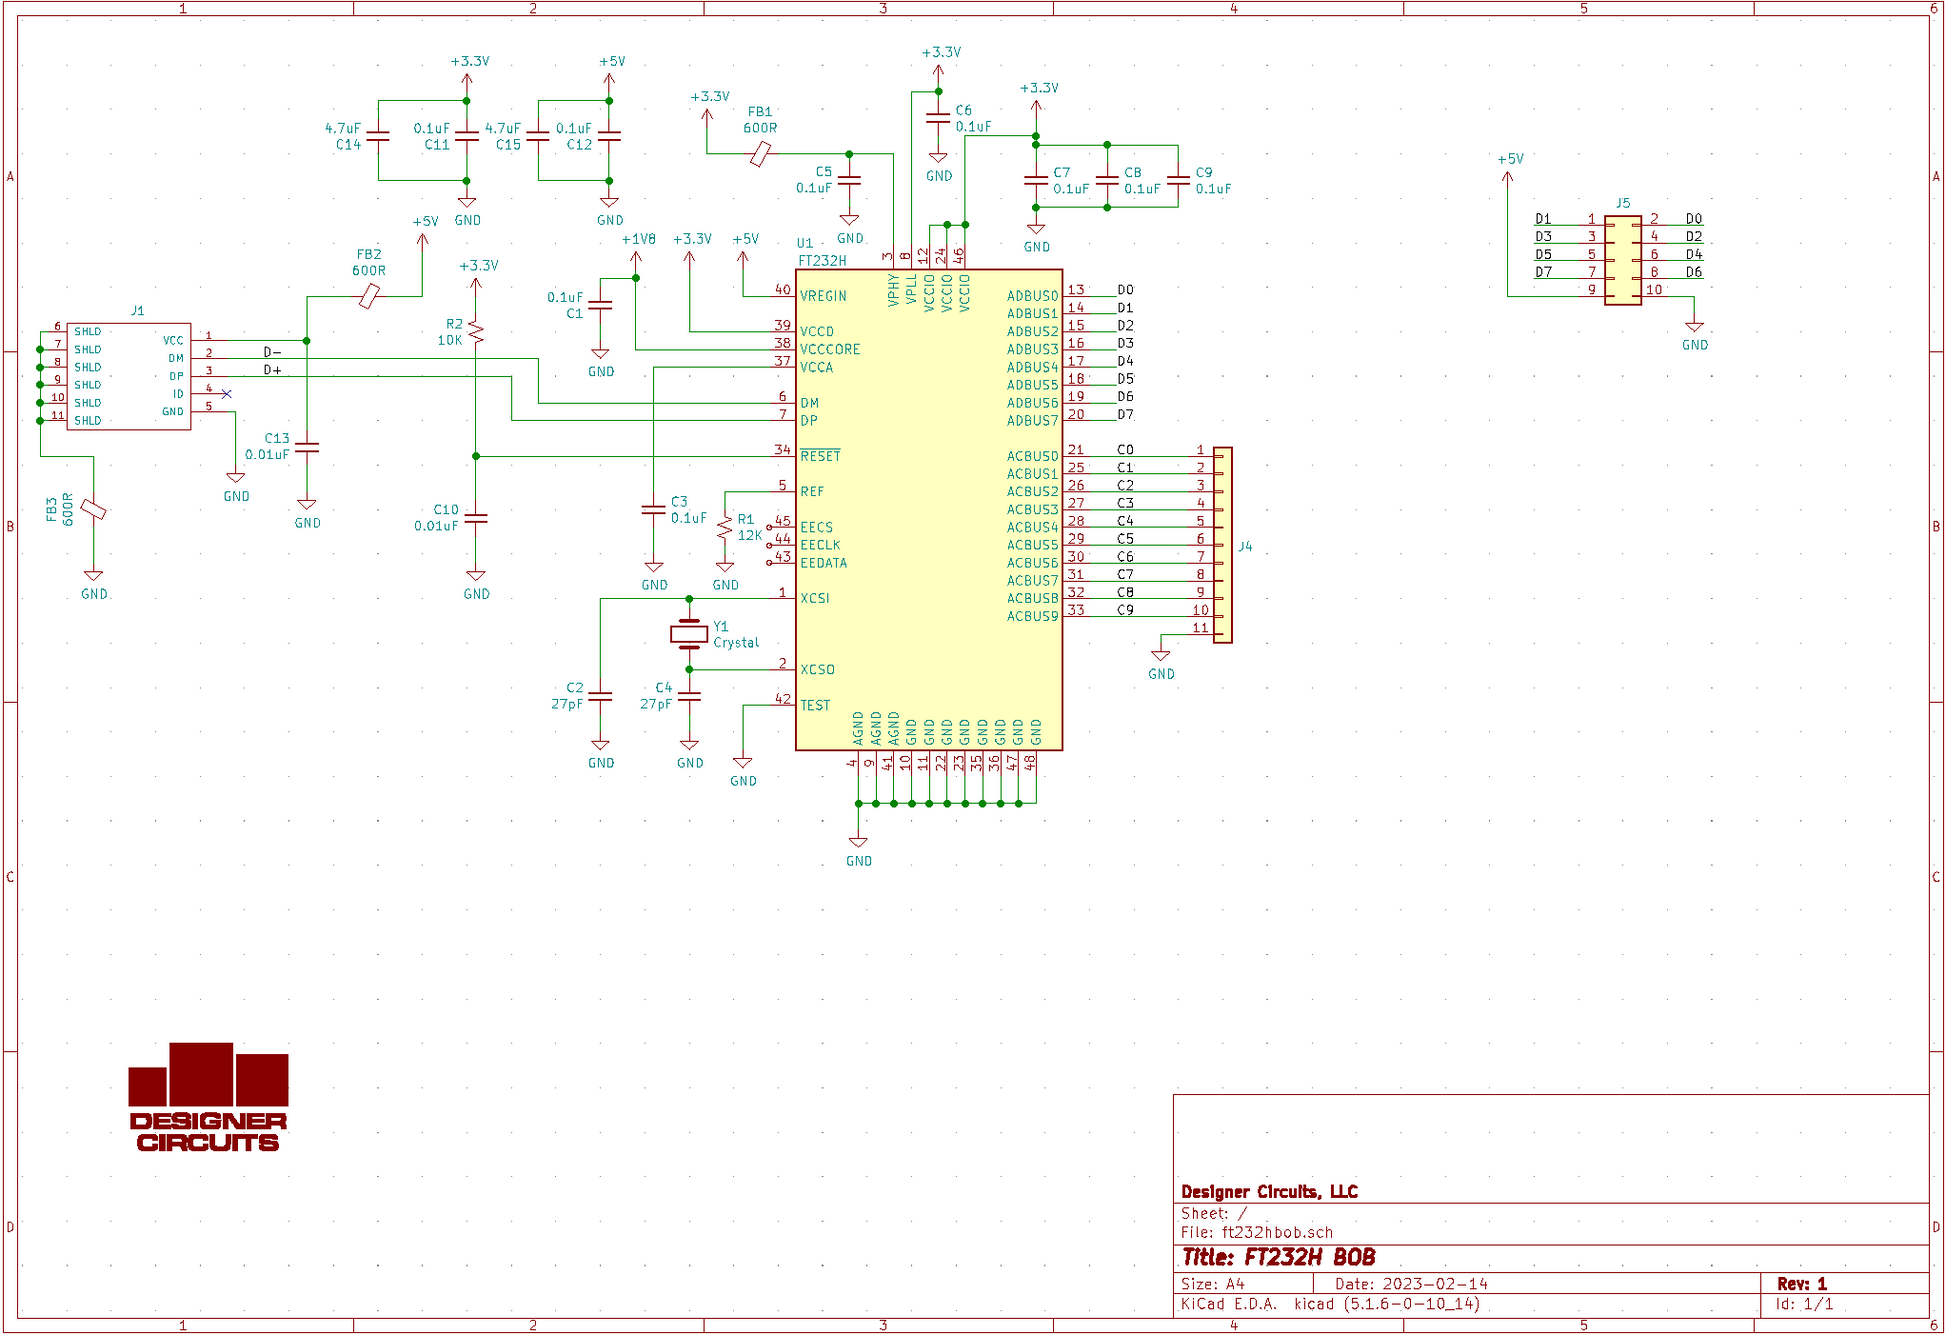The image size is (1946, 1335).
Task: Click the File: ft232hbob.sch field
Action: point(1257,1233)
